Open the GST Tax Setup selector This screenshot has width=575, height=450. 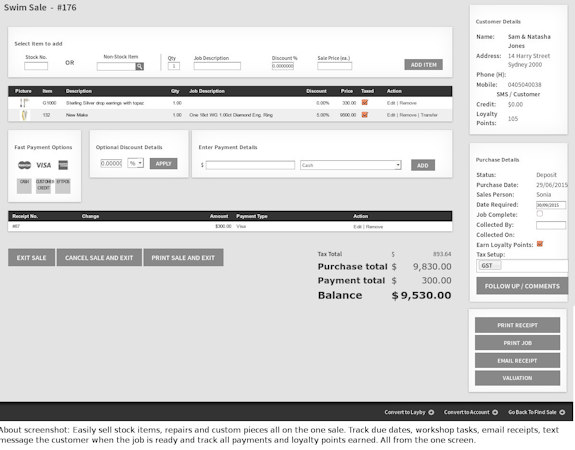pyautogui.click(x=522, y=266)
